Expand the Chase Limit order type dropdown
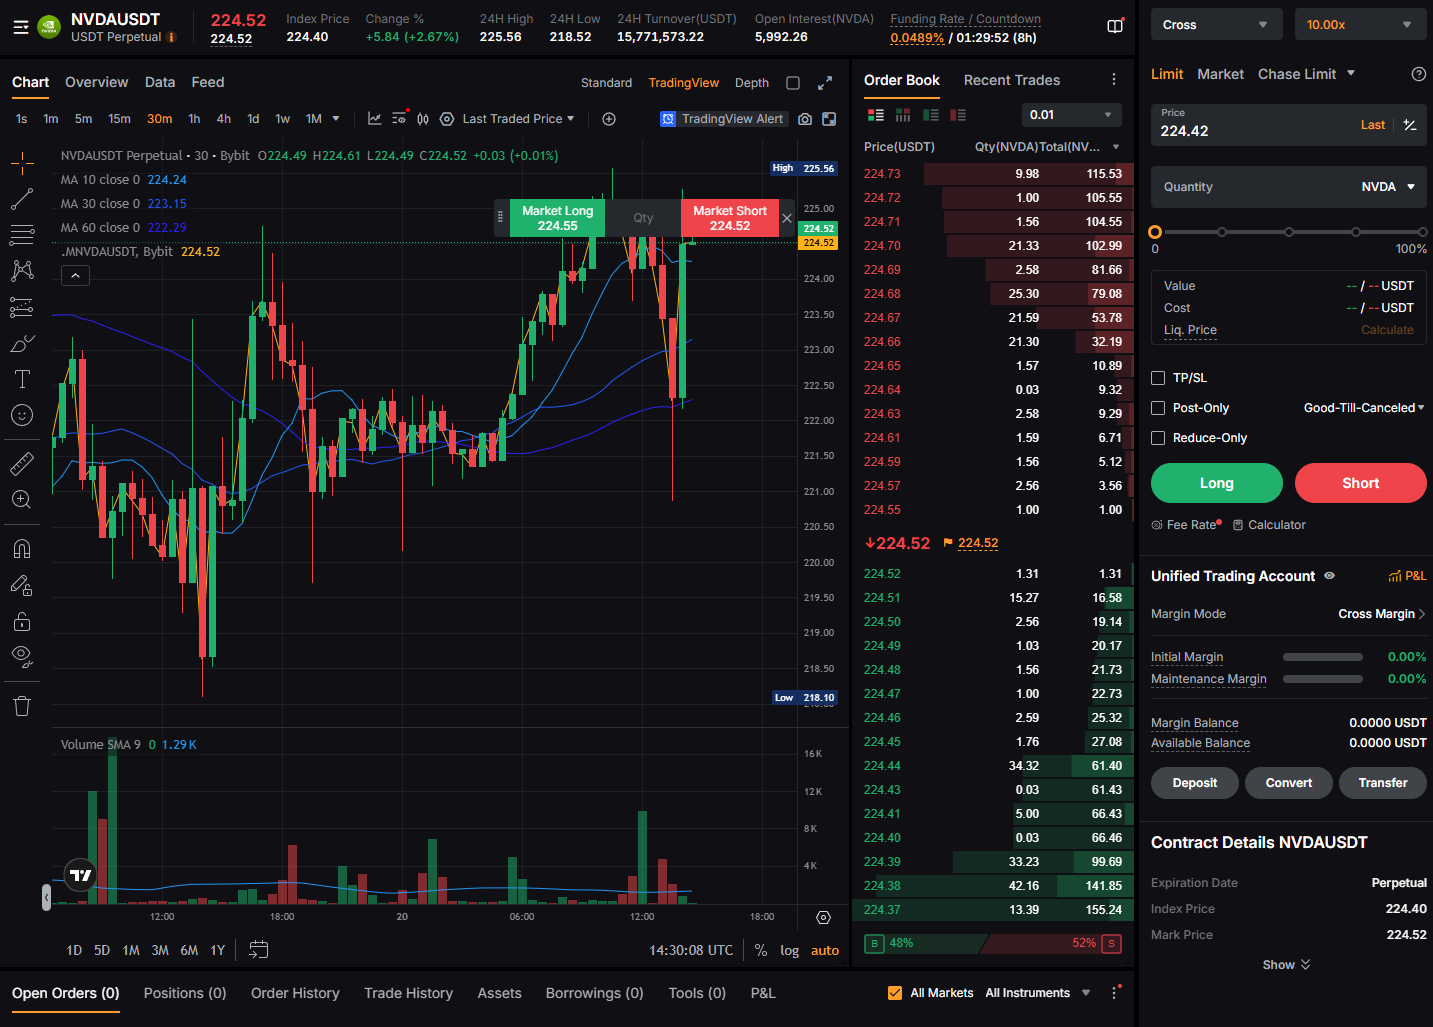This screenshot has width=1433, height=1027. tap(1307, 74)
